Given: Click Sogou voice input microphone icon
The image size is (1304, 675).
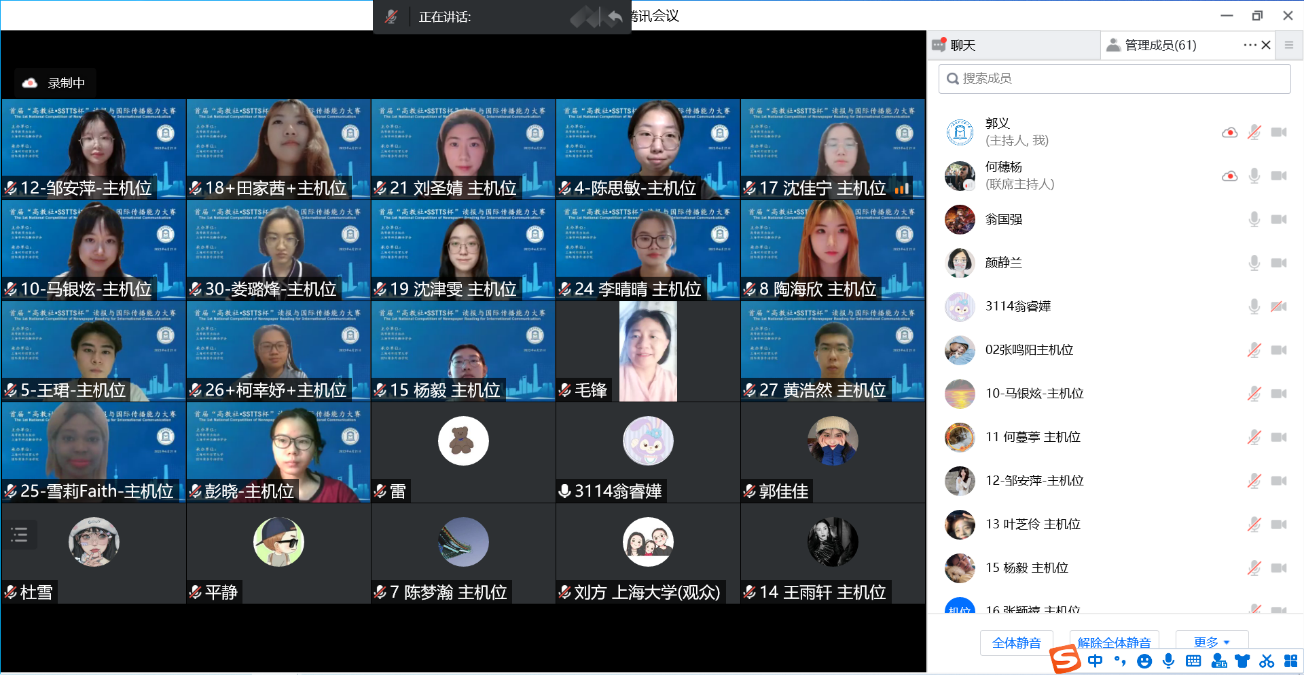Looking at the screenshot, I should coord(1168,661).
